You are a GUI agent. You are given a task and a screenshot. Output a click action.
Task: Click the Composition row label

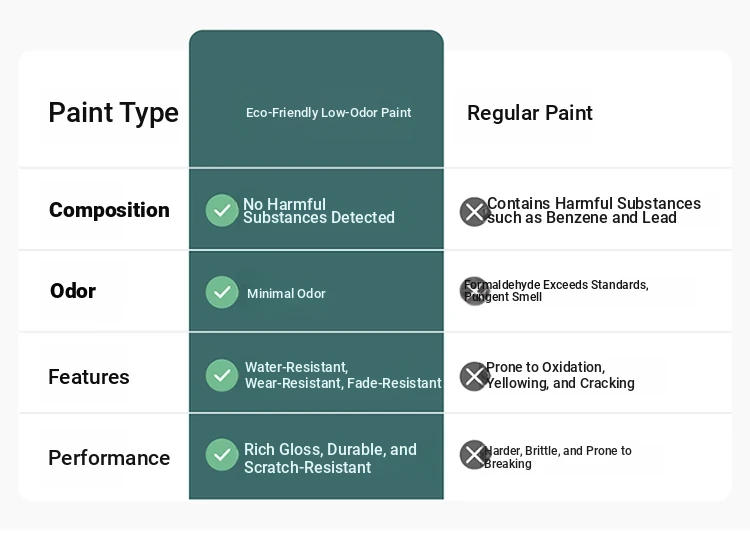(109, 210)
